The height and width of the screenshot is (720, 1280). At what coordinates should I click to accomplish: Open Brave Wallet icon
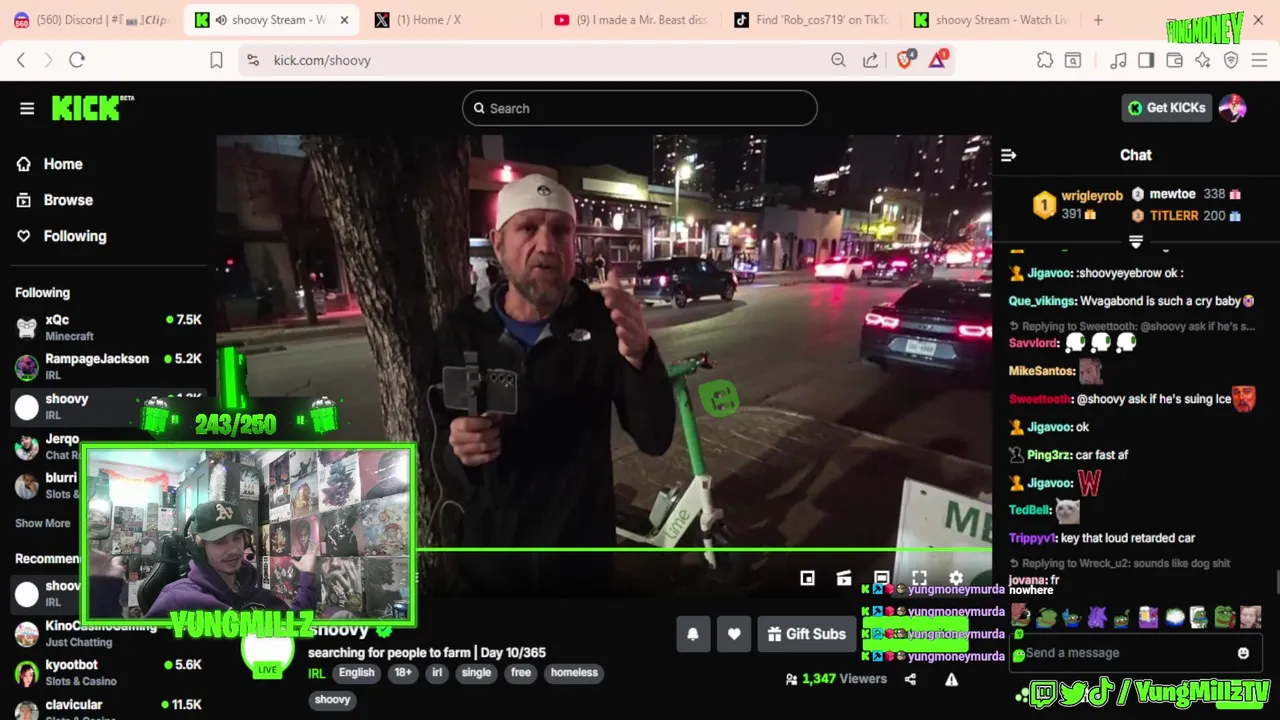pos(1174,60)
